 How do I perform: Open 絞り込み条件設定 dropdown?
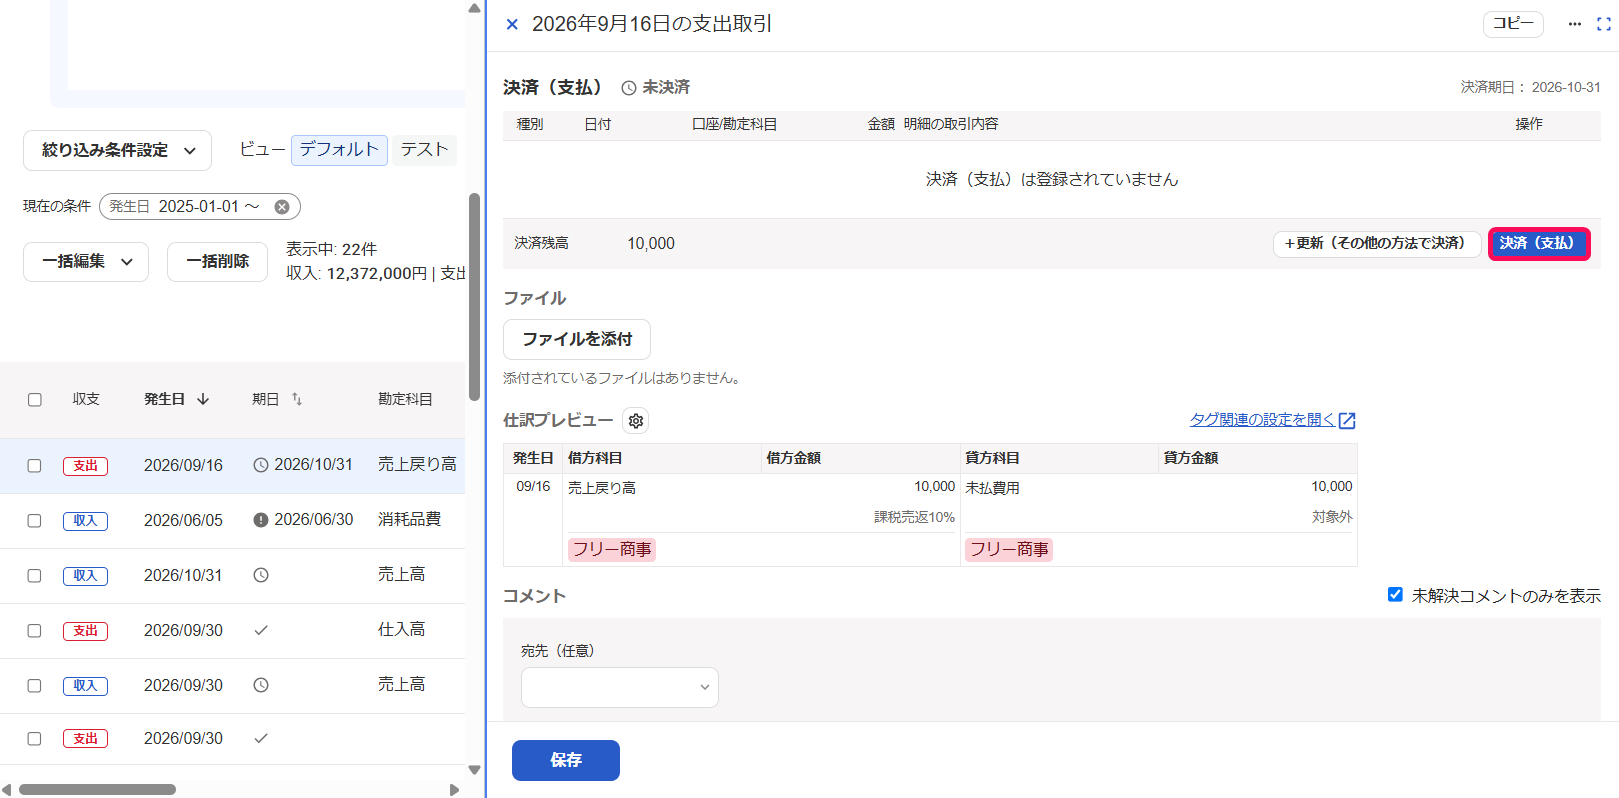tap(117, 151)
